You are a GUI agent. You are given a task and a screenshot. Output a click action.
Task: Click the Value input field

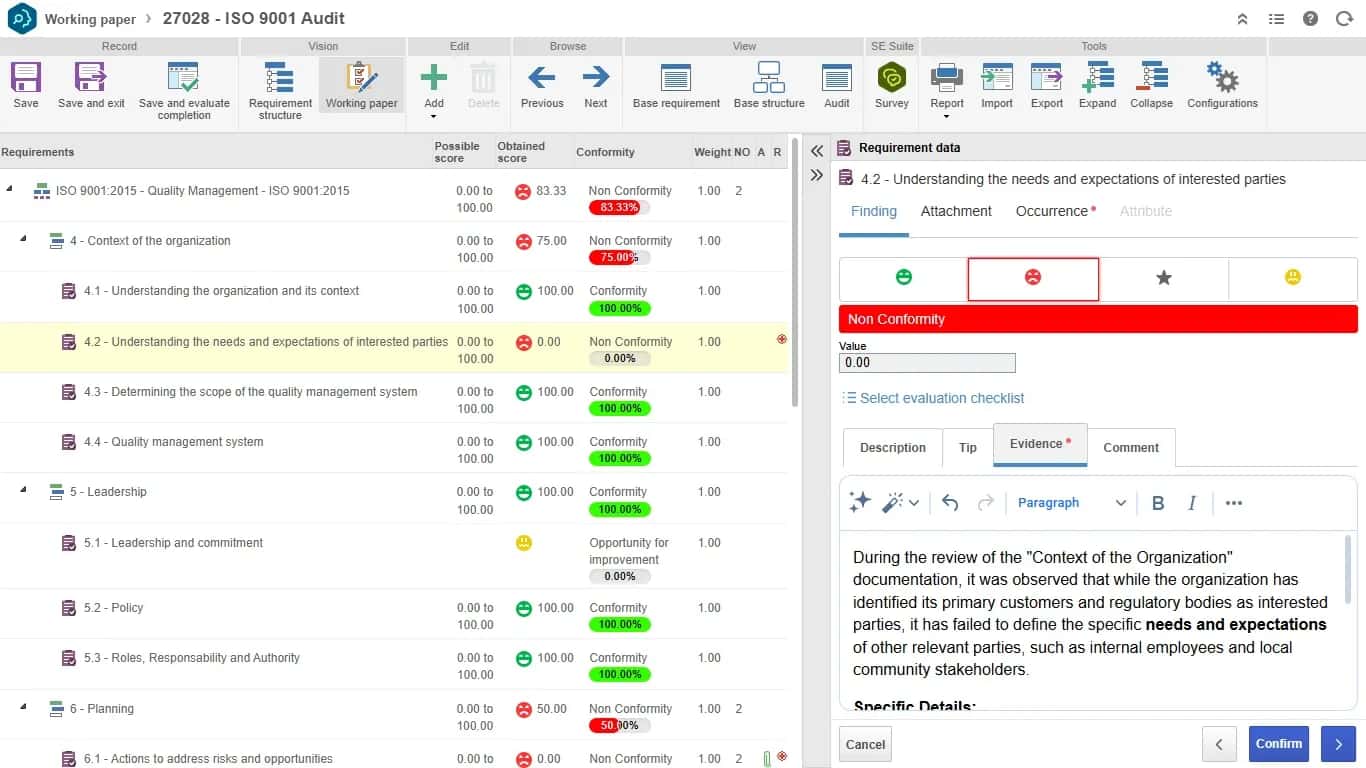(927, 363)
